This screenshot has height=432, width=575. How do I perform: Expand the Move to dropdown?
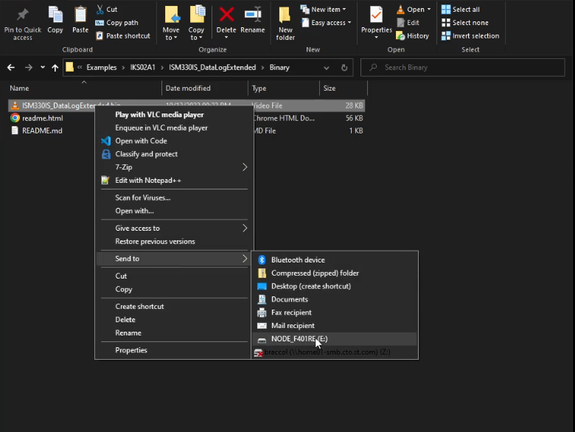coord(171,33)
